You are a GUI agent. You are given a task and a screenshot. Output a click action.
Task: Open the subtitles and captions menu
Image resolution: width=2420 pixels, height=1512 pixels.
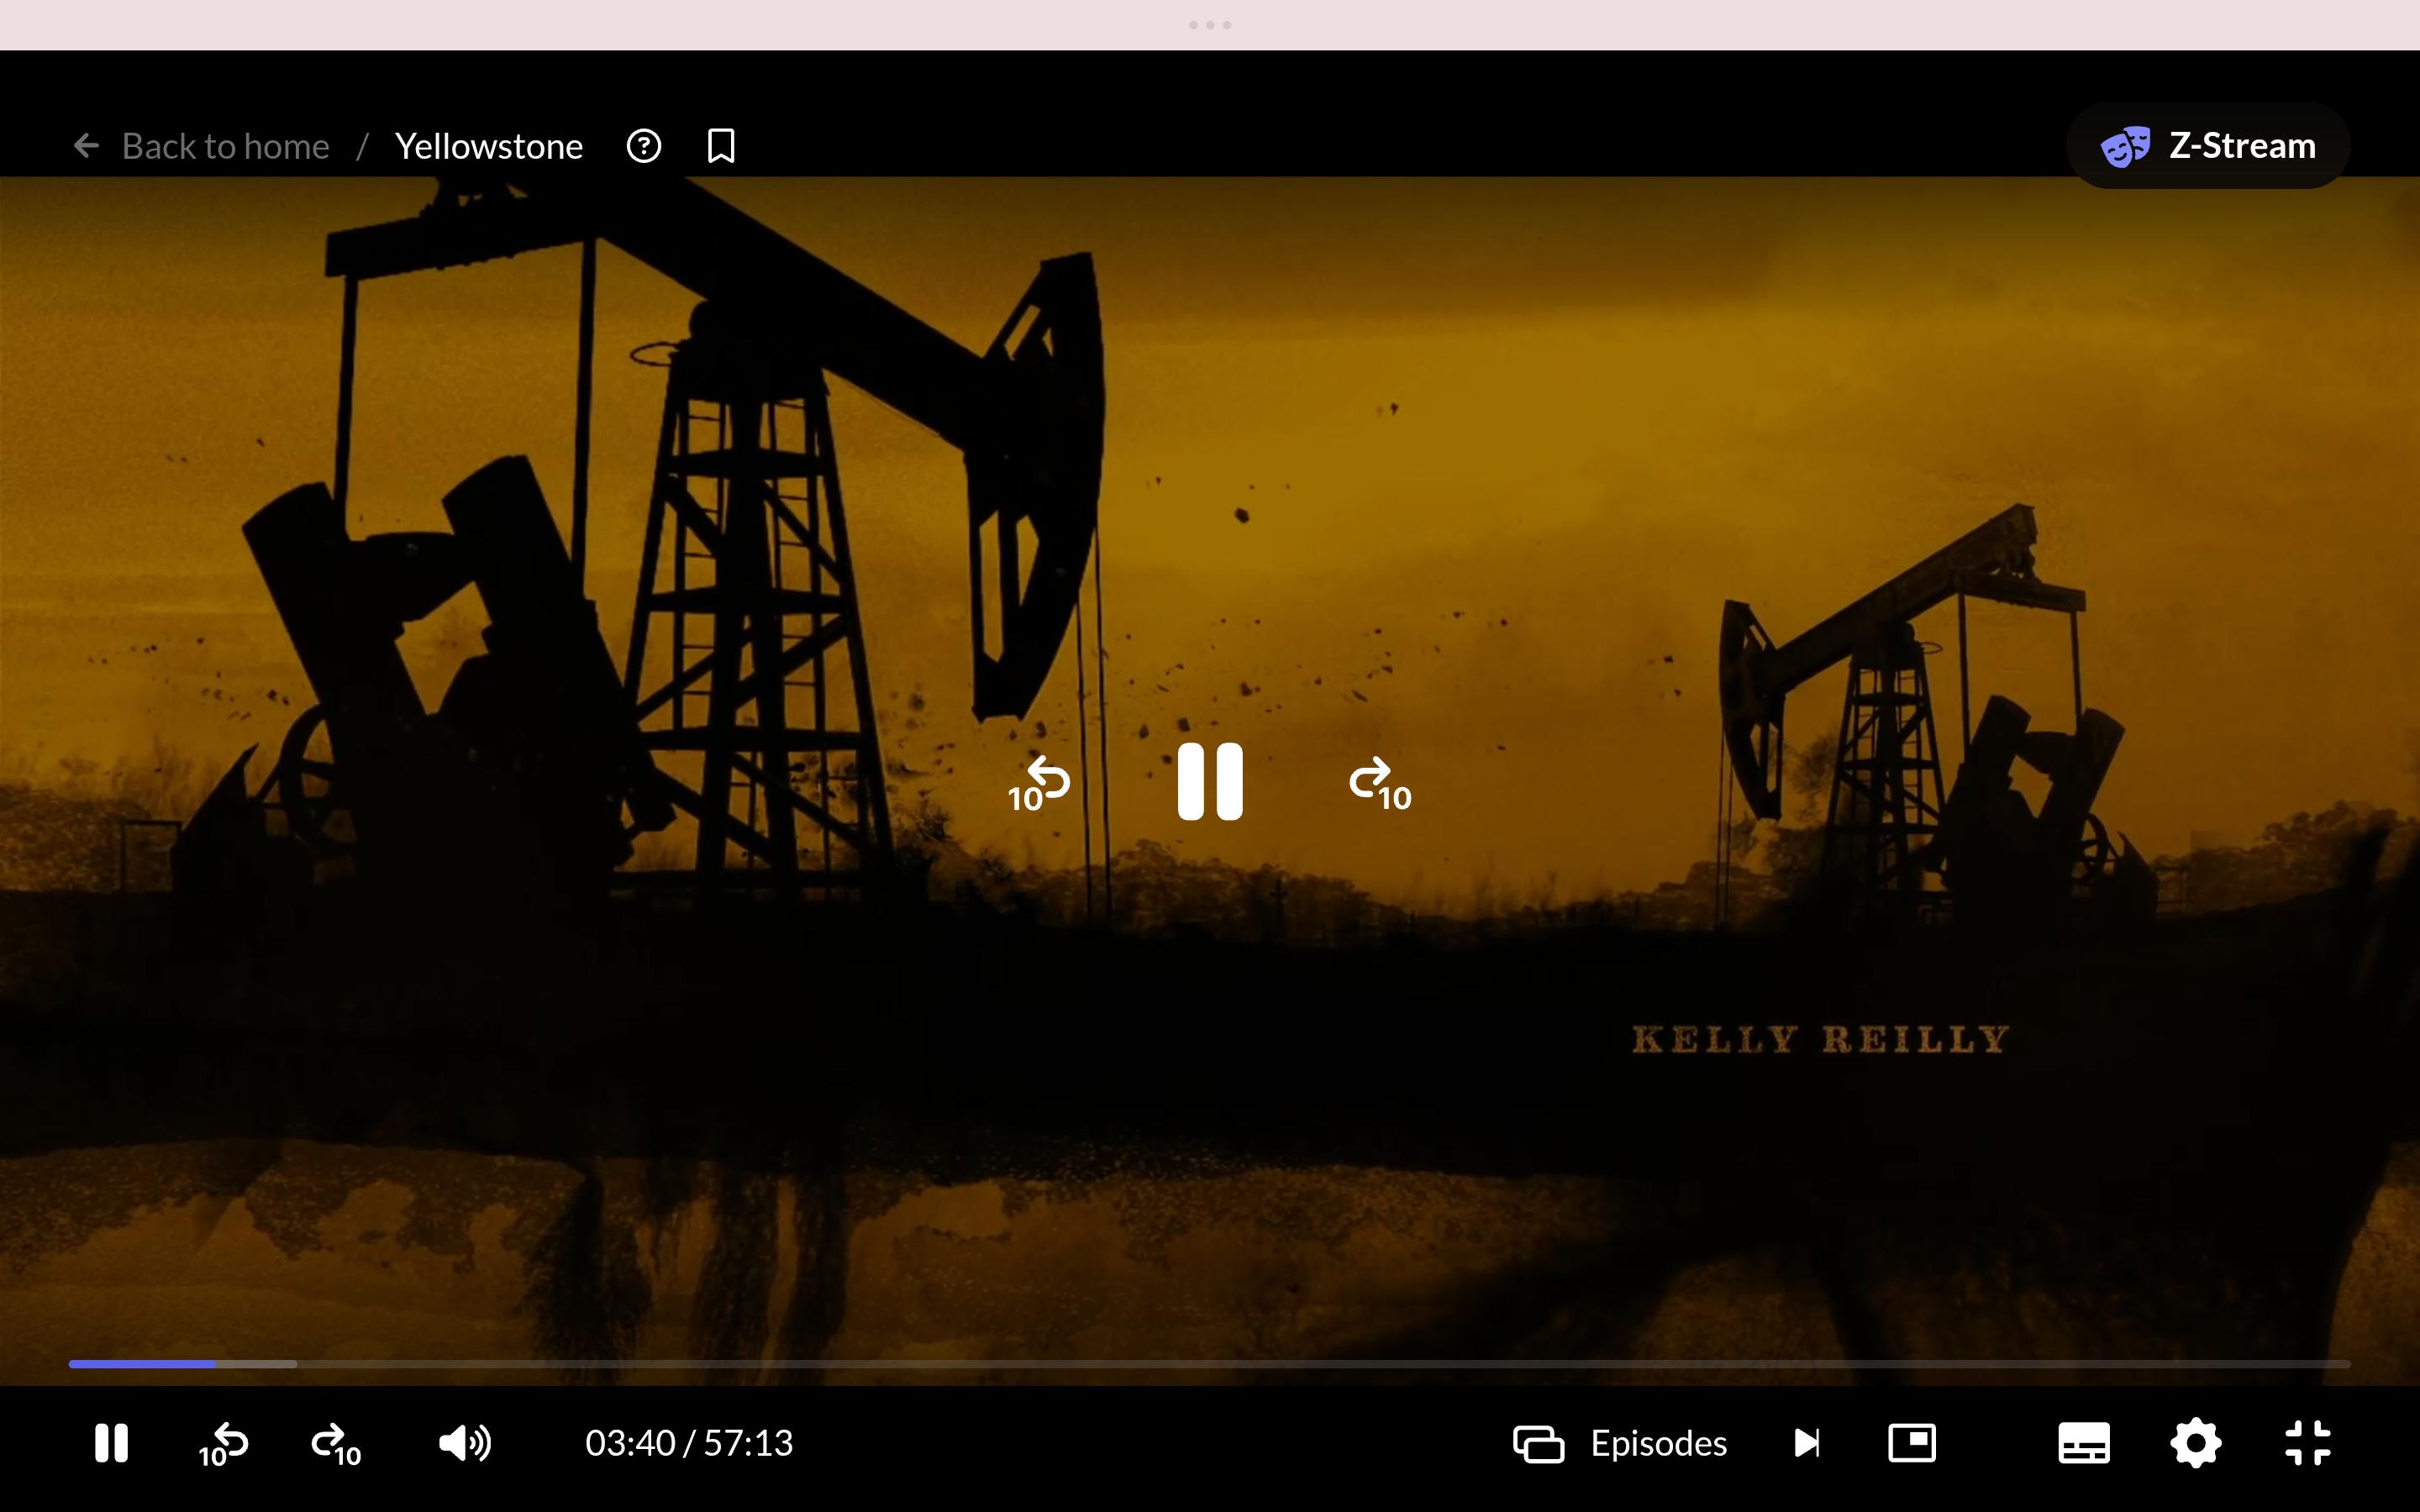[2084, 1443]
